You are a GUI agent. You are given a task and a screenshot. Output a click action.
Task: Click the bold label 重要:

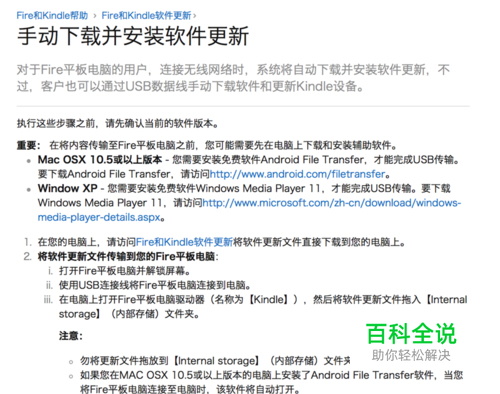coord(29,145)
